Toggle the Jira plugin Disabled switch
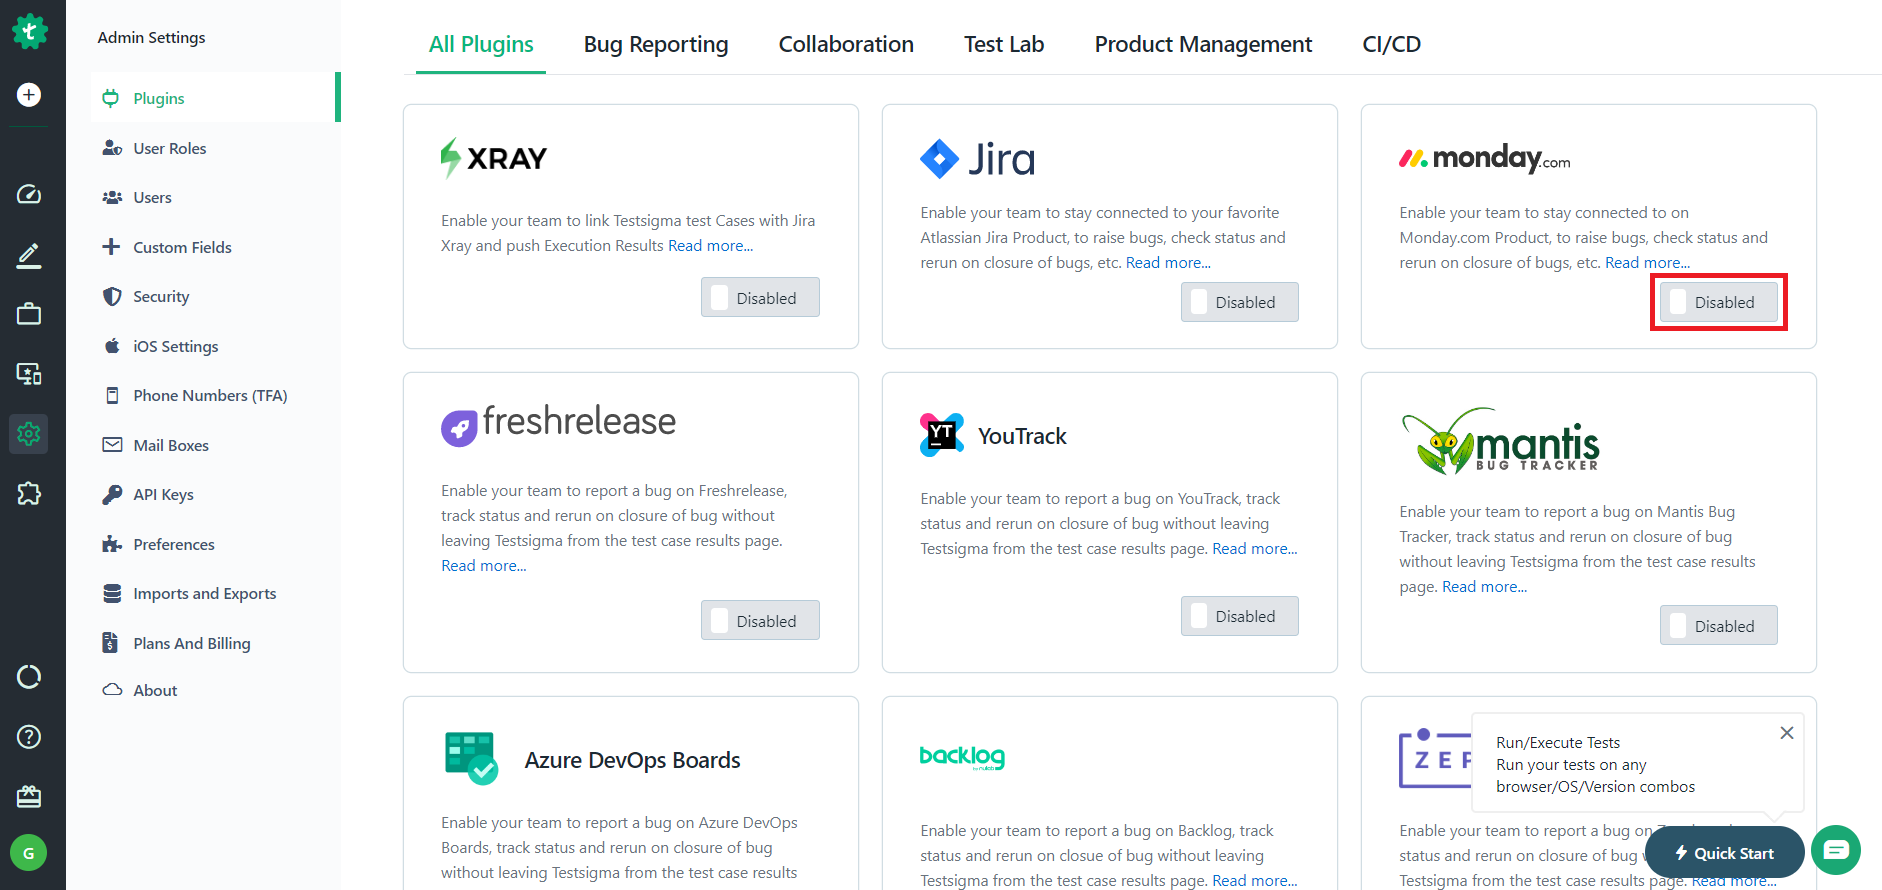The width and height of the screenshot is (1882, 890). (x=1240, y=302)
